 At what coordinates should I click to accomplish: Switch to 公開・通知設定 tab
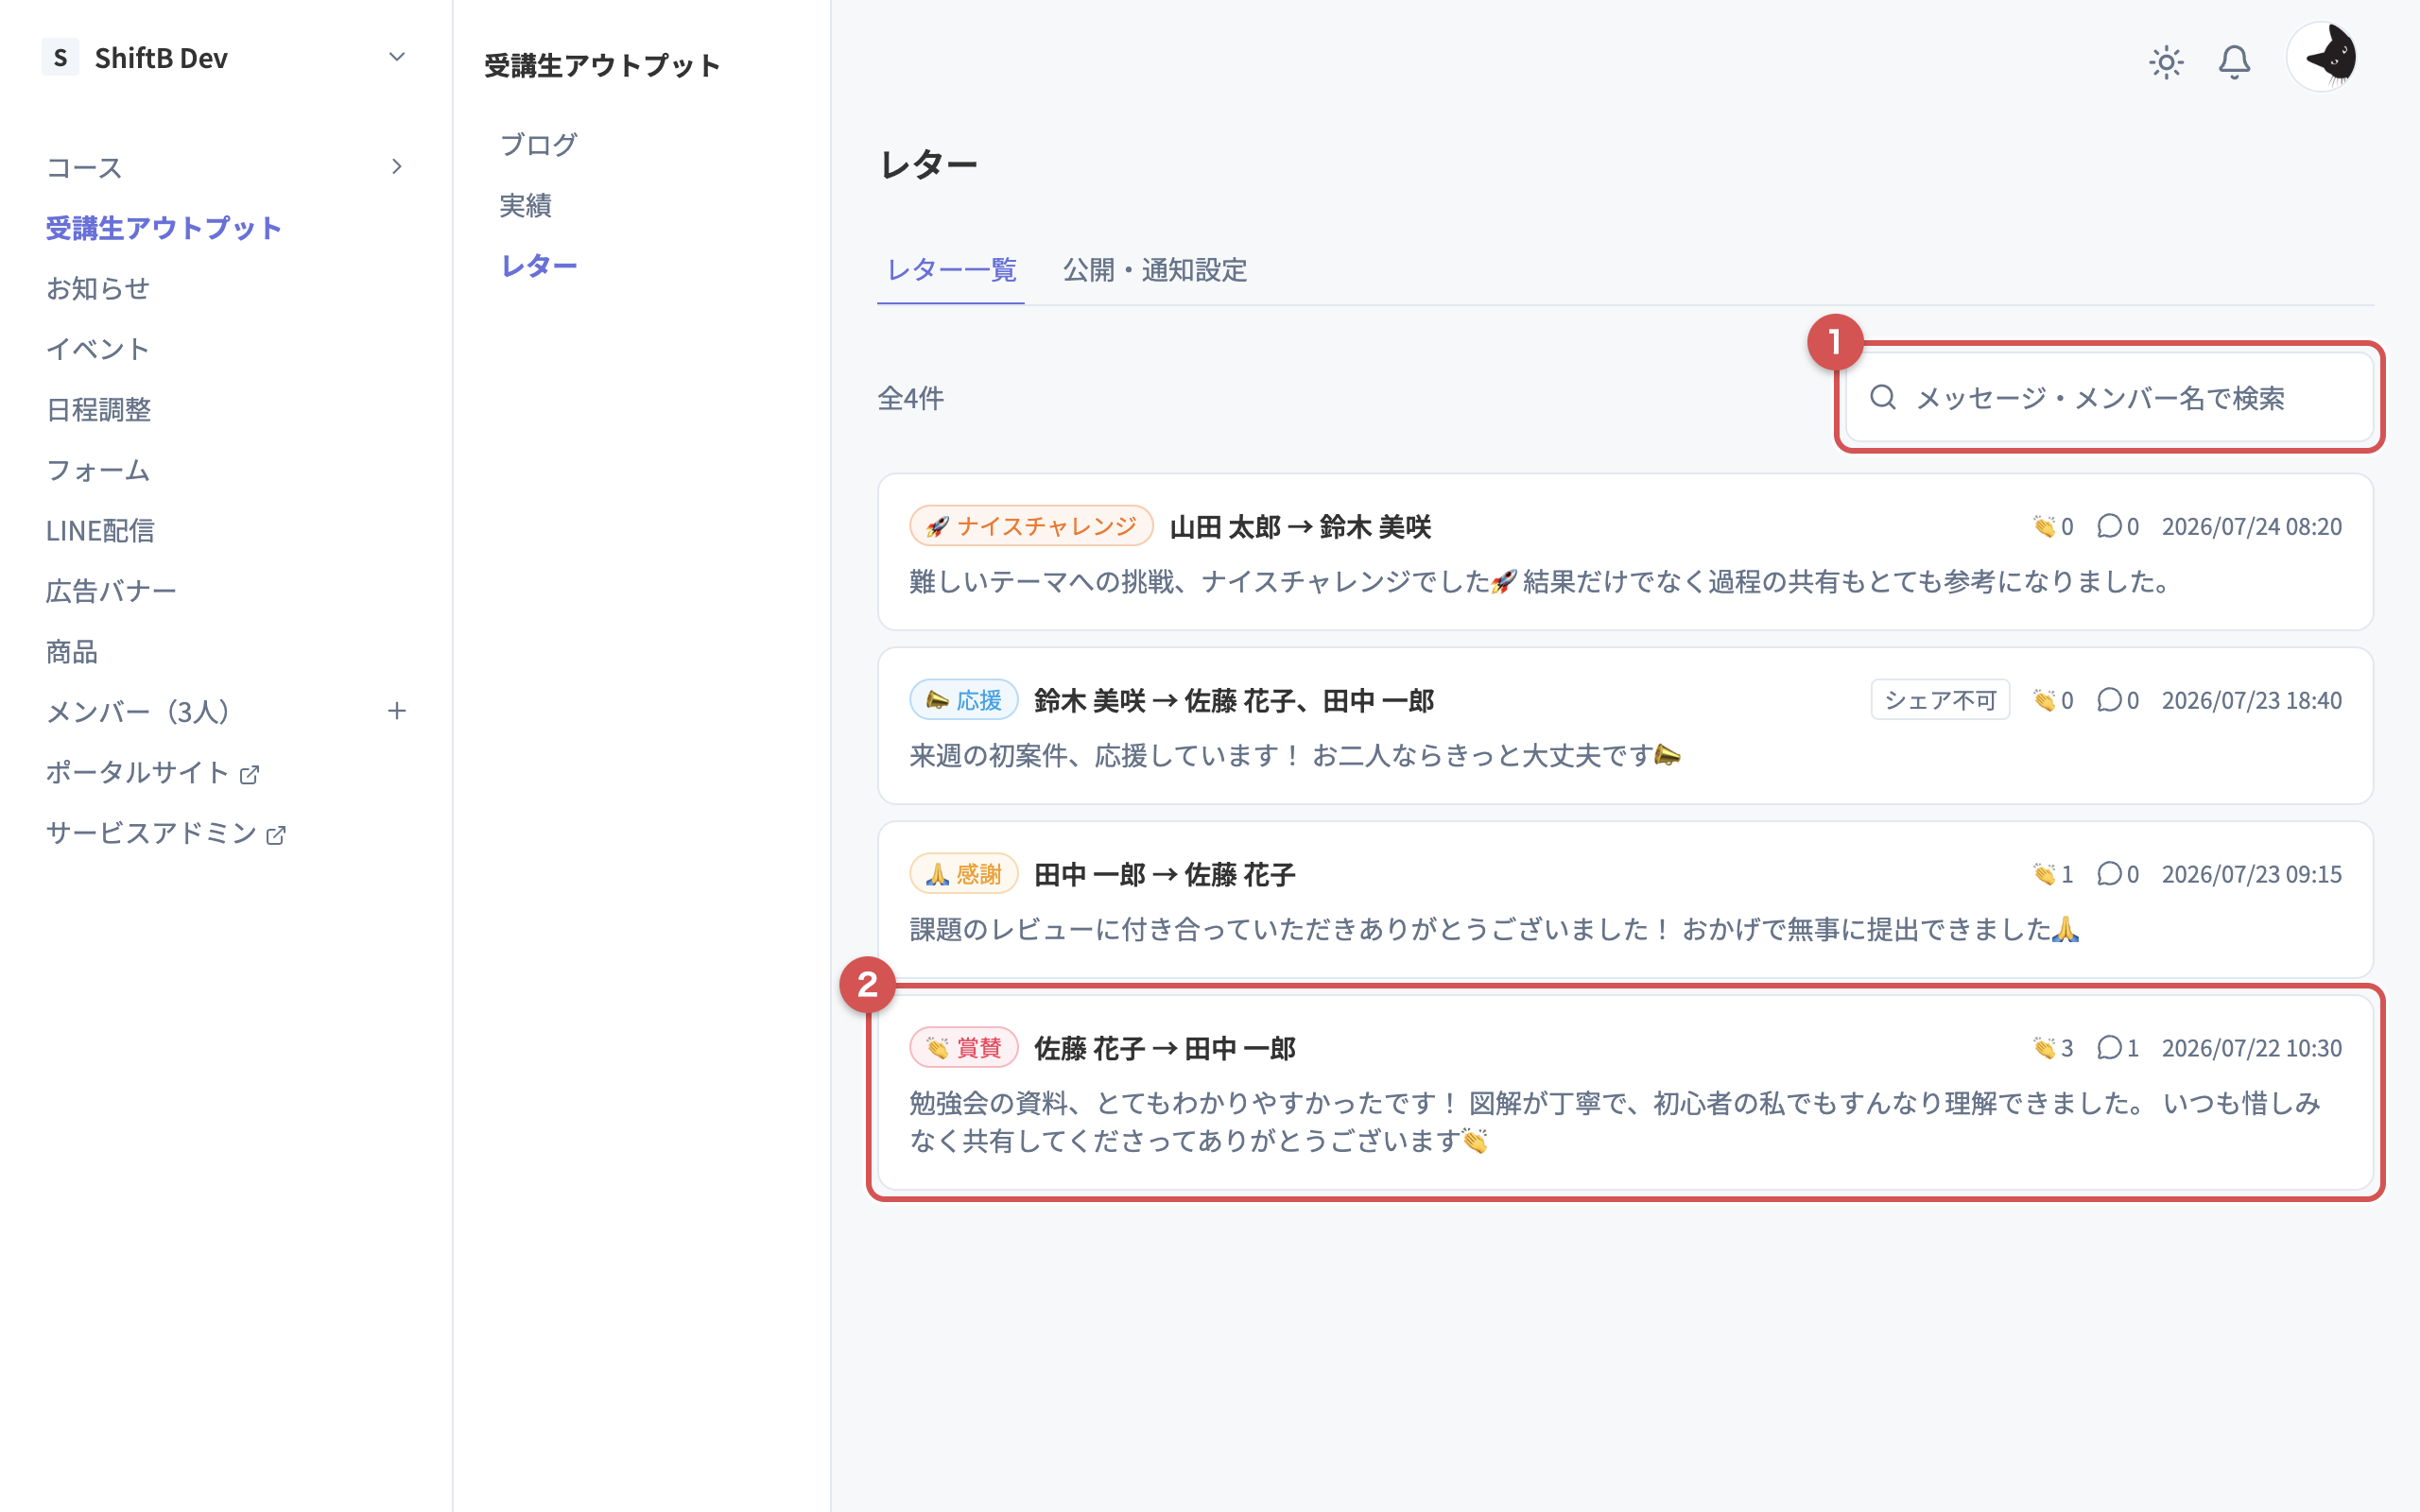click(x=1154, y=270)
